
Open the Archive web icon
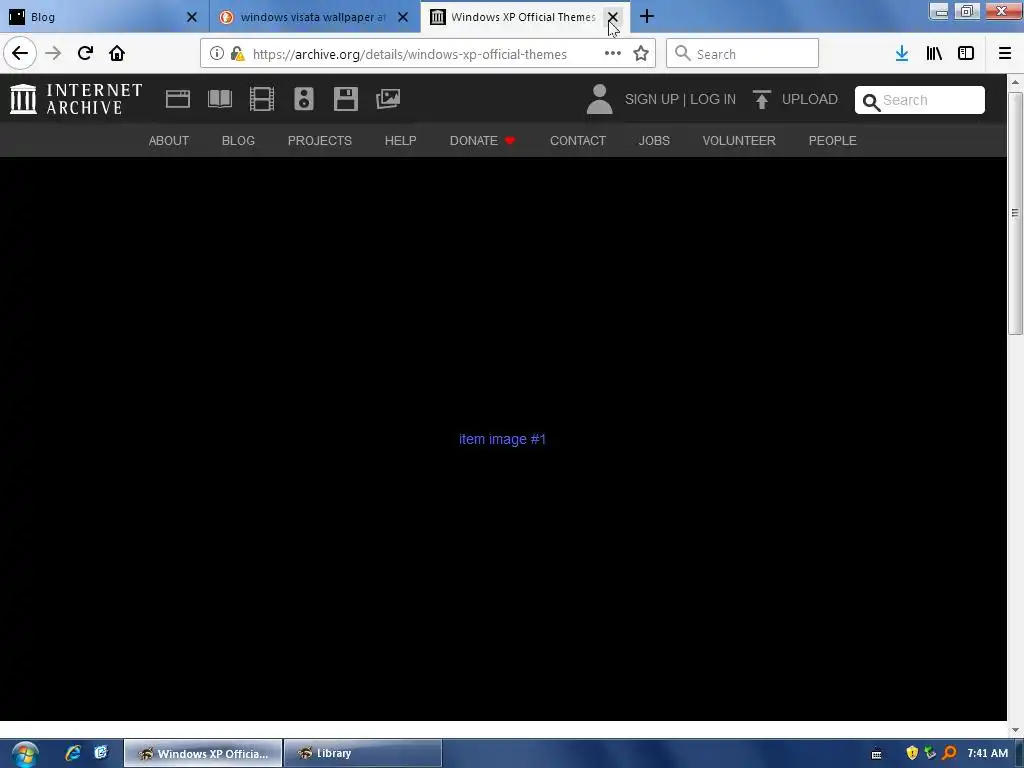178,99
